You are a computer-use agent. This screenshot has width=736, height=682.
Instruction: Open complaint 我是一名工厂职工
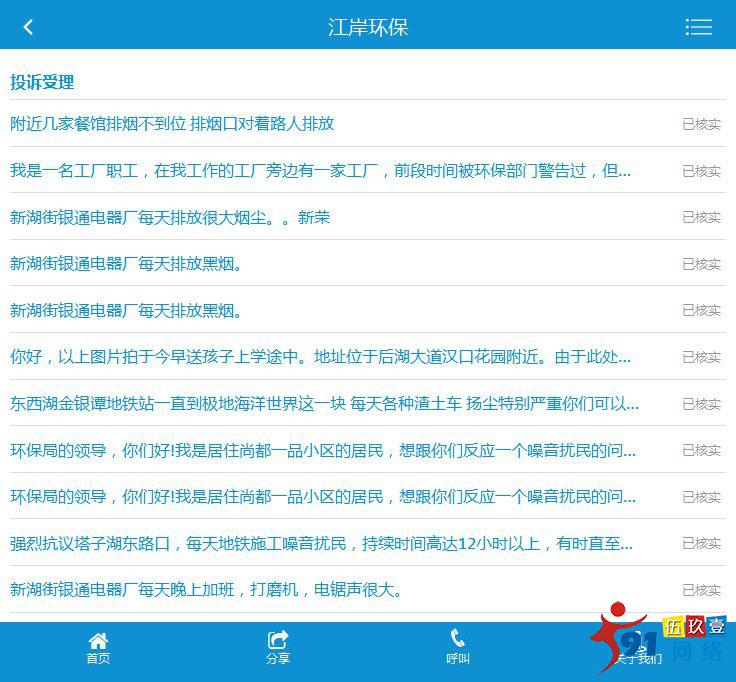pos(320,170)
